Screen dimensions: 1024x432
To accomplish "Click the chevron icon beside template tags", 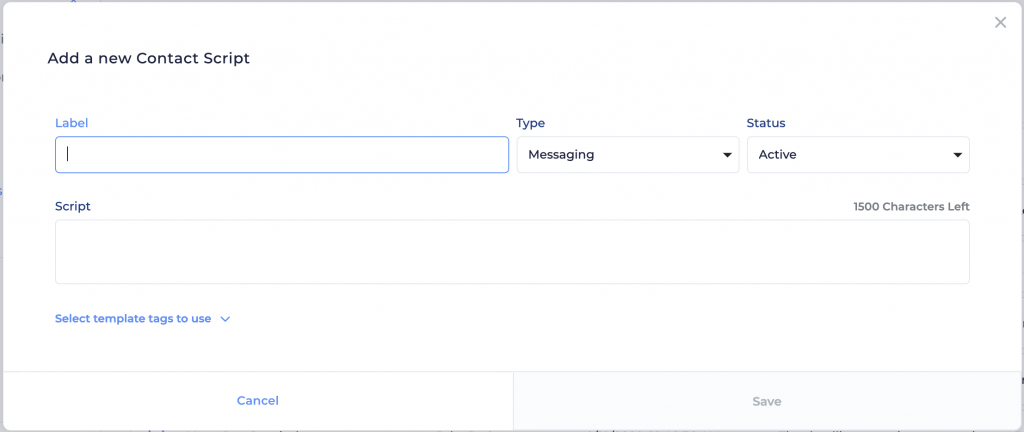I will [225, 319].
